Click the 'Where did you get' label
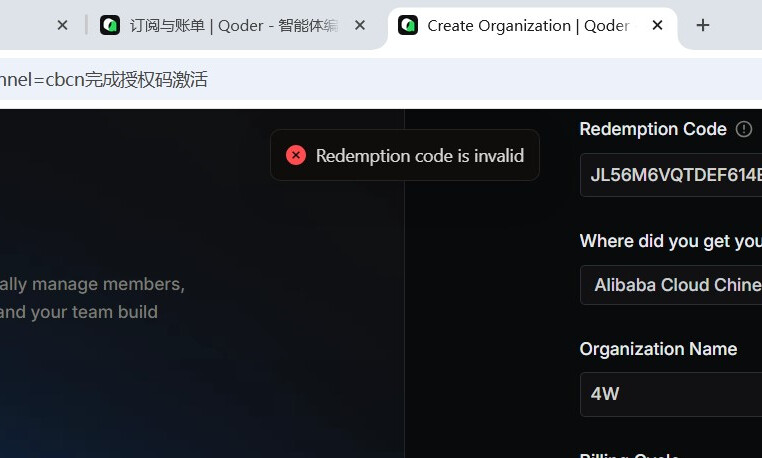 (x=671, y=241)
